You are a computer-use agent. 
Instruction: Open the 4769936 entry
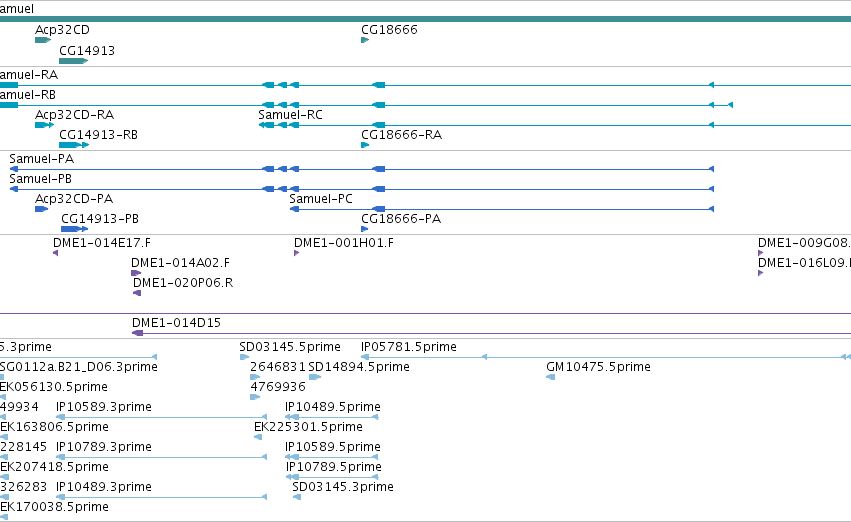coord(278,387)
